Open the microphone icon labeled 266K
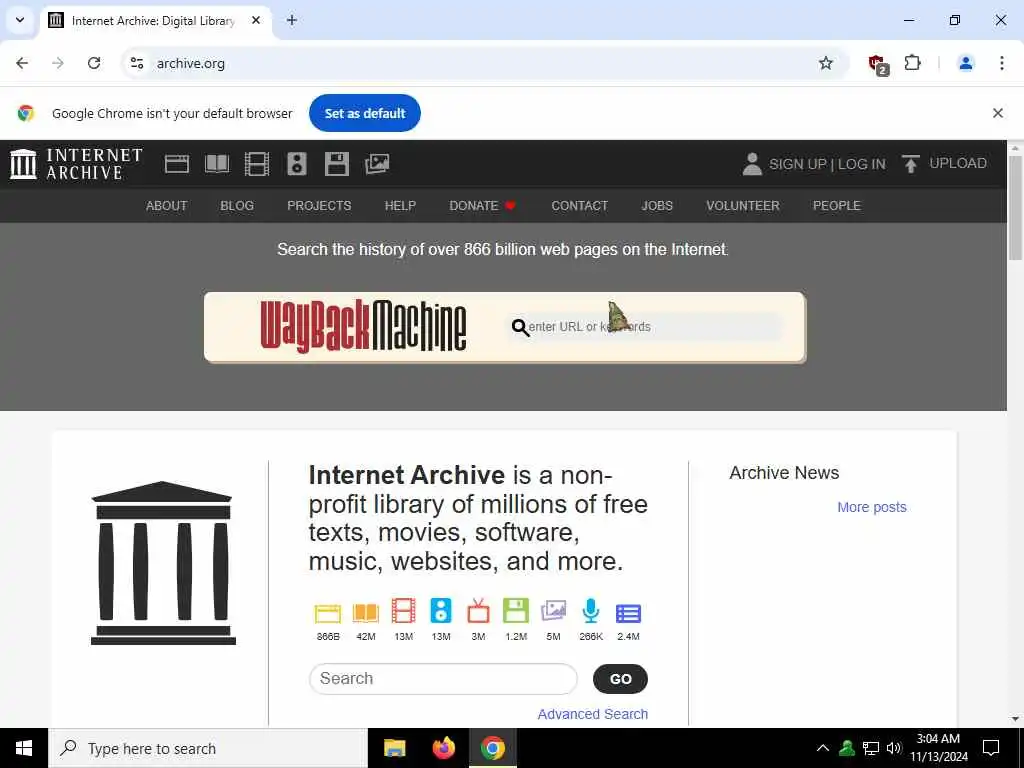The image size is (1024, 768). 590,611
